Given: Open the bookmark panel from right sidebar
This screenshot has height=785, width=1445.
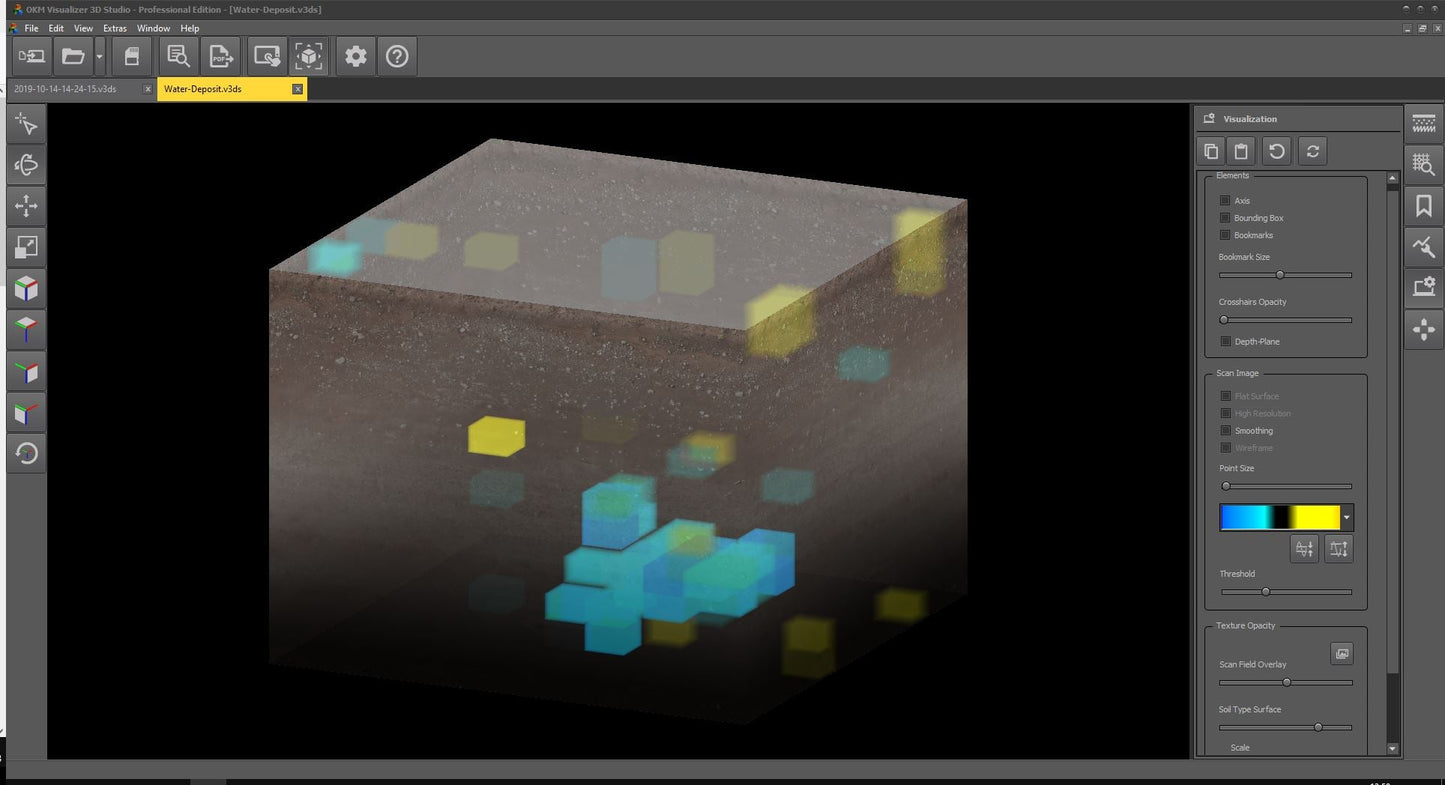Looking at the screenshot, I should [x=1423, y=206].
